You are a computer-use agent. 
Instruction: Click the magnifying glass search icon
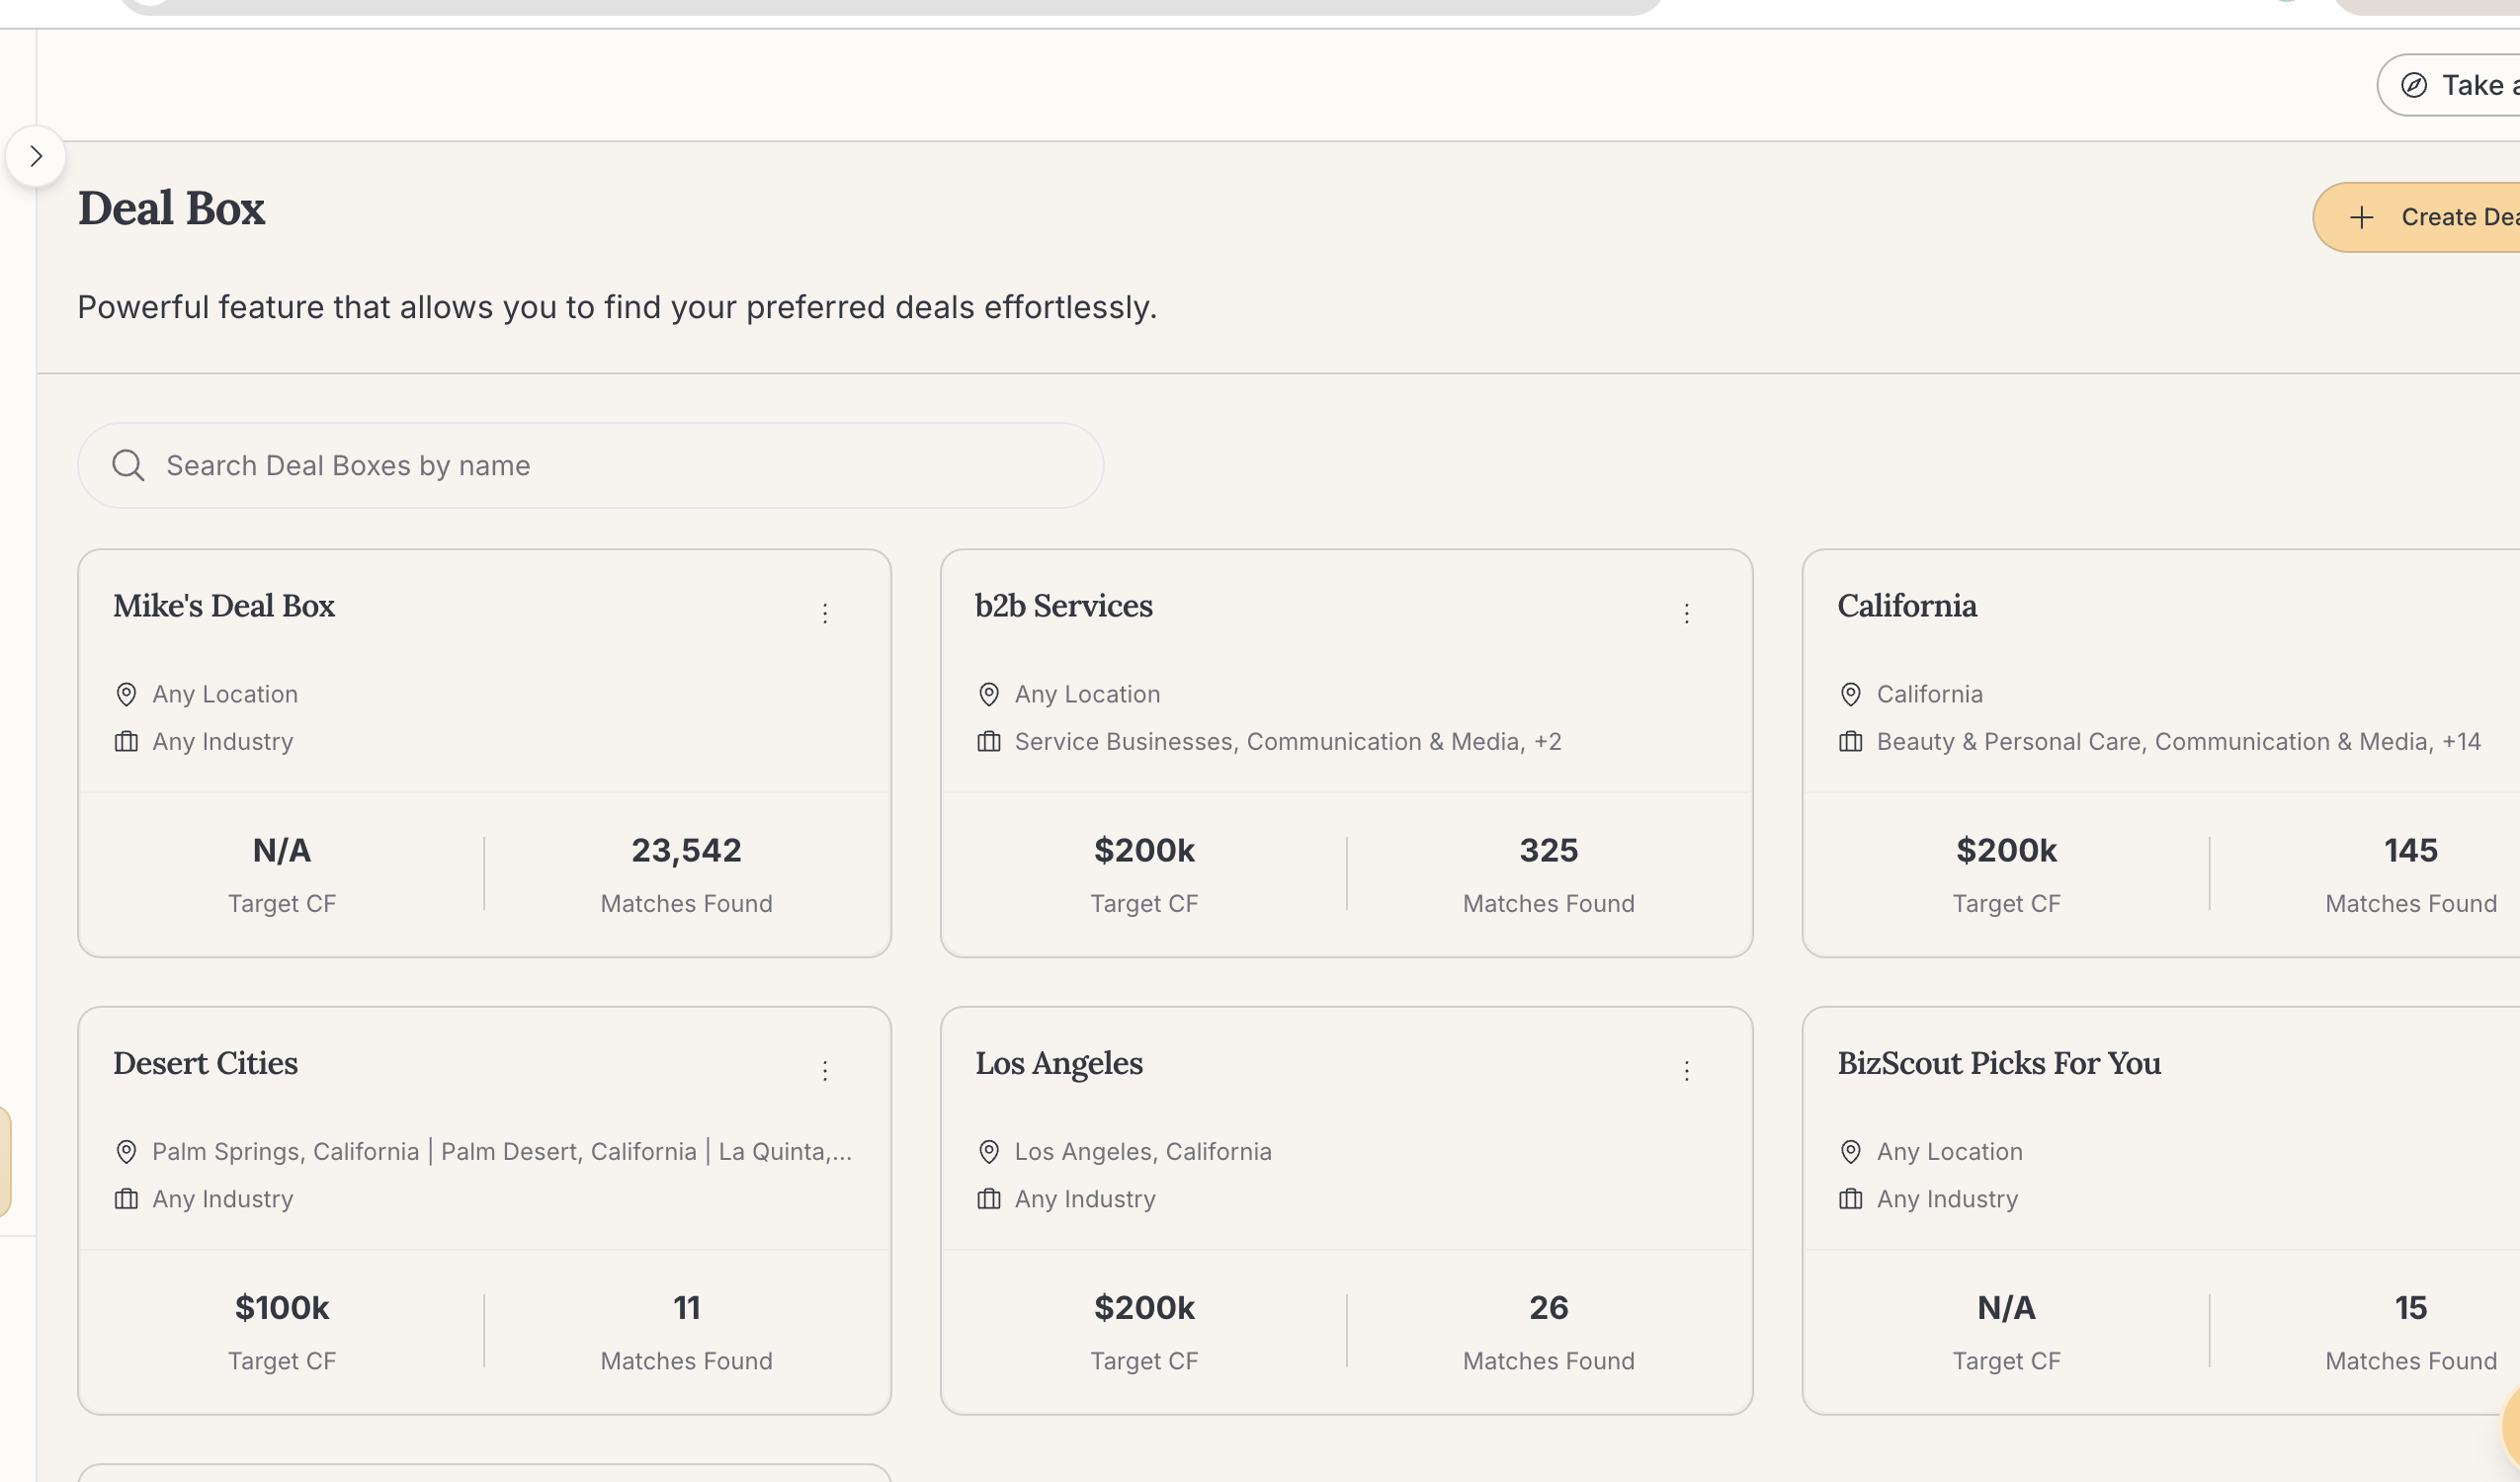(128, 465)
